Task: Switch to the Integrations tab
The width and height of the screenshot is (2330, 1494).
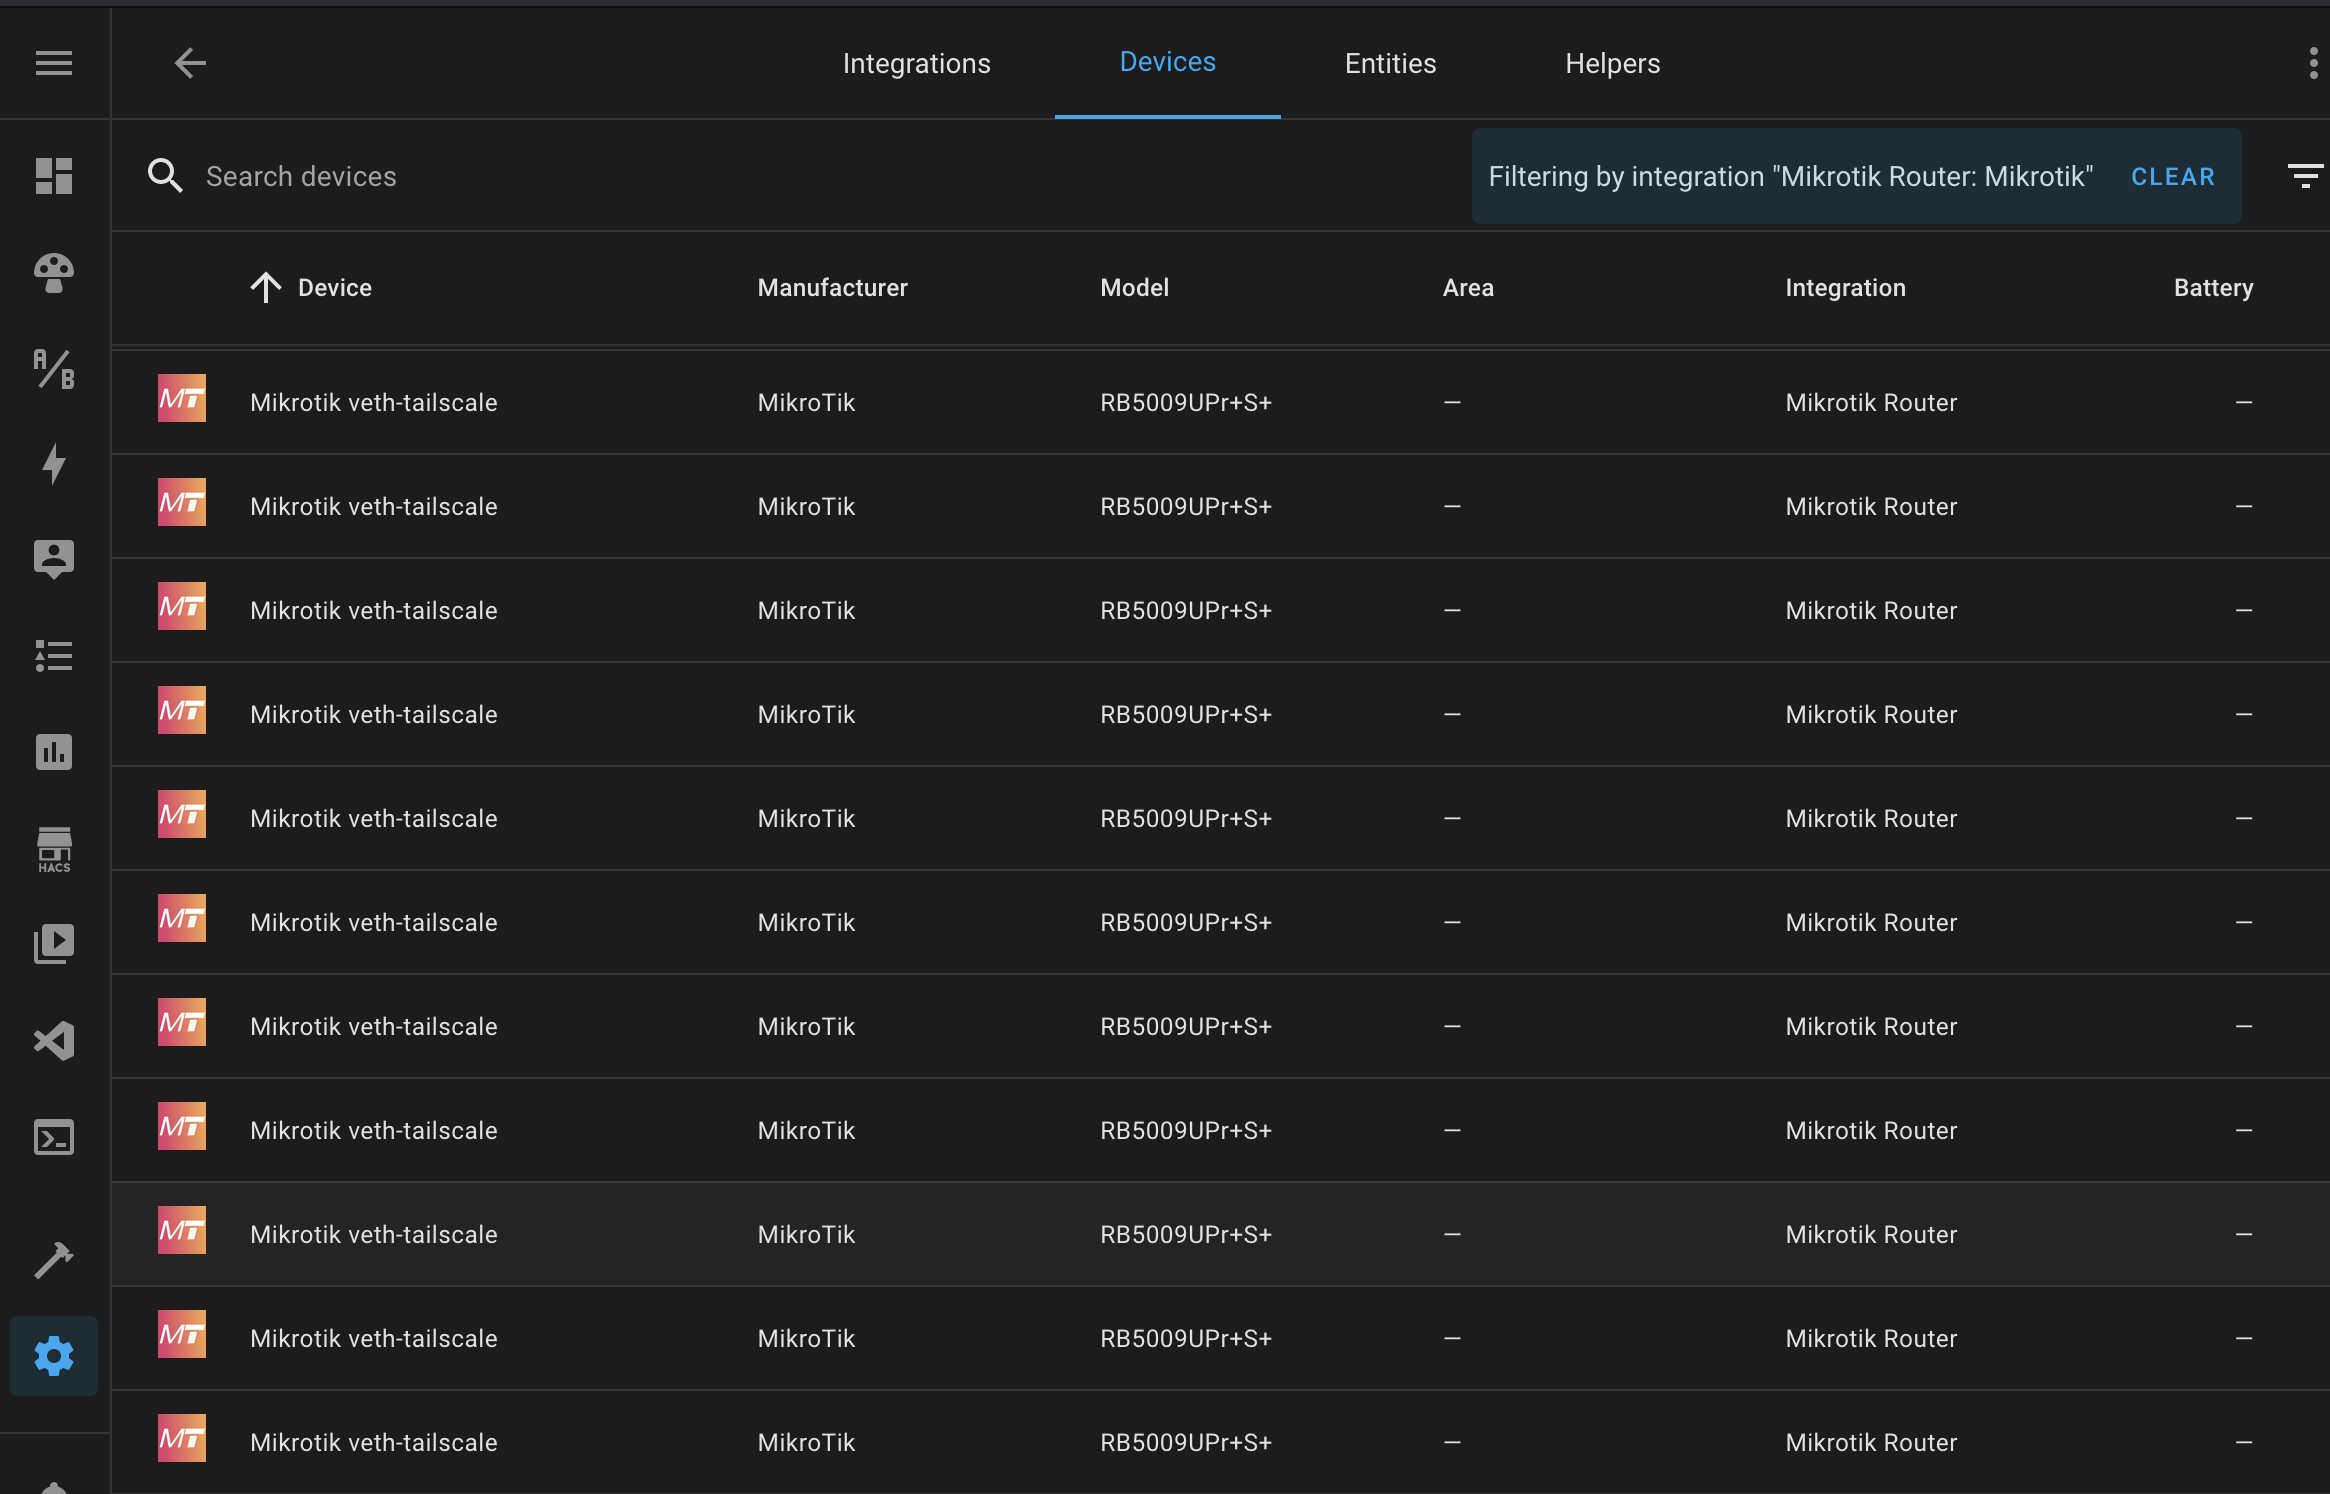Action: (x=917, y=63)
